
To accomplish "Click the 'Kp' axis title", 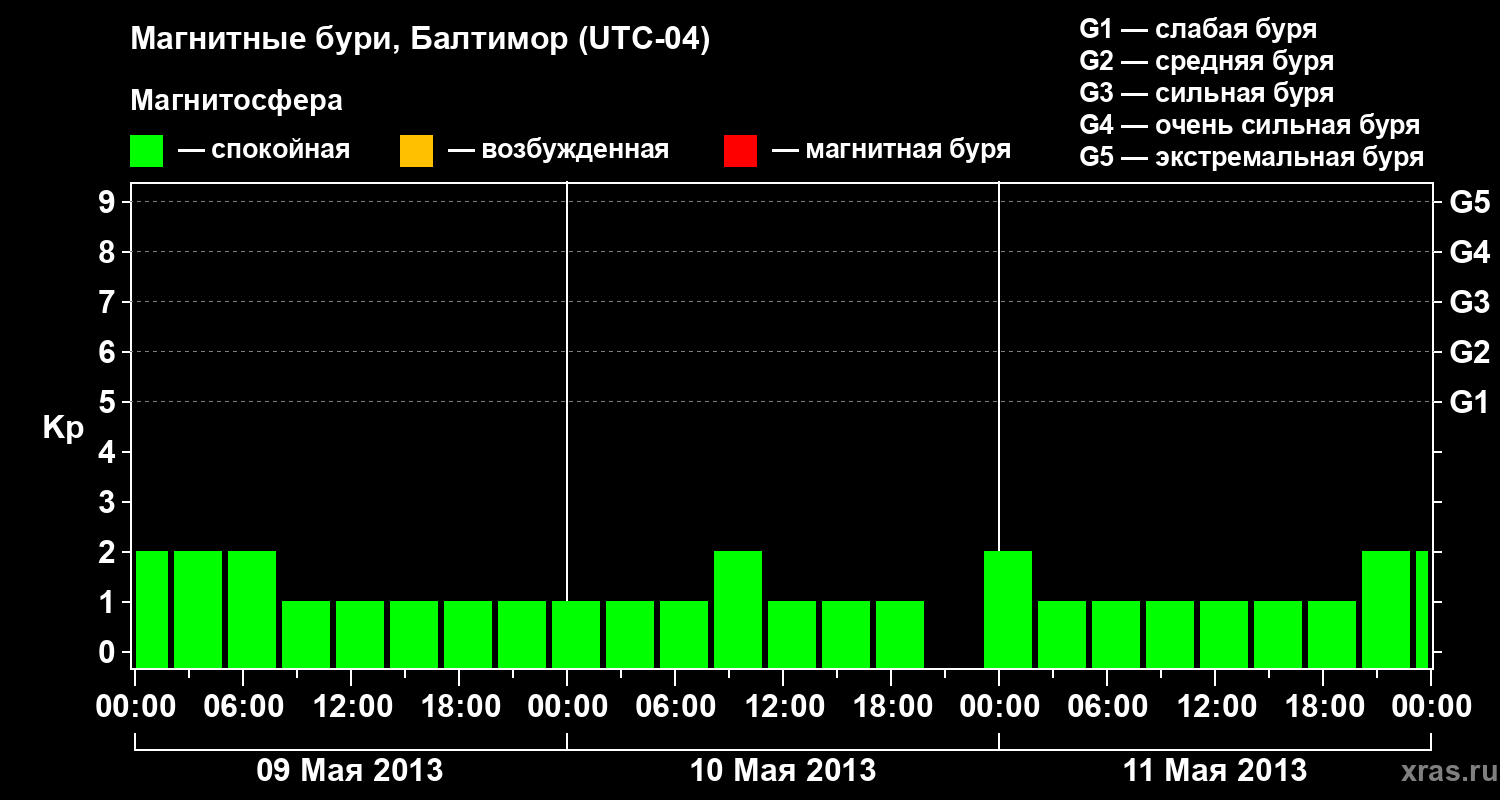I will (63, 429).
